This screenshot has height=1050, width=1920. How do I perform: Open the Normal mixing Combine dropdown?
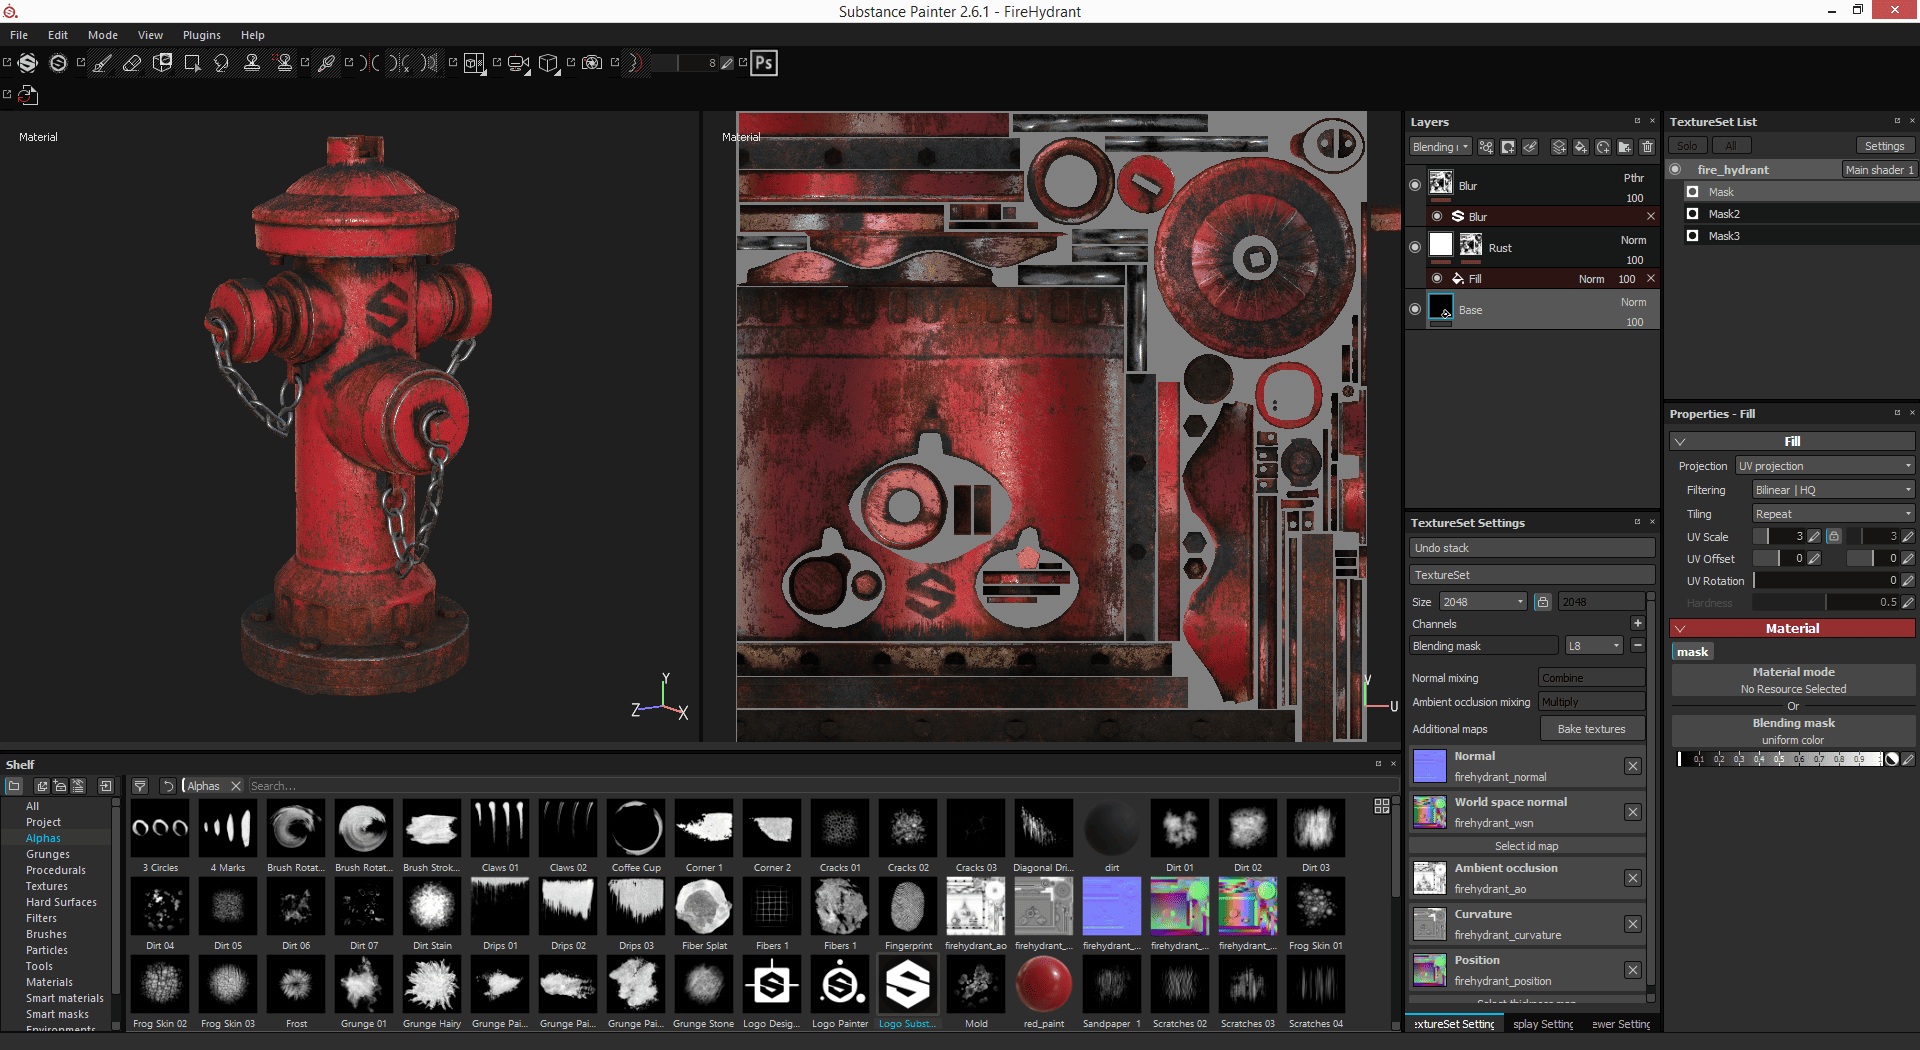tap(1591, 678)
